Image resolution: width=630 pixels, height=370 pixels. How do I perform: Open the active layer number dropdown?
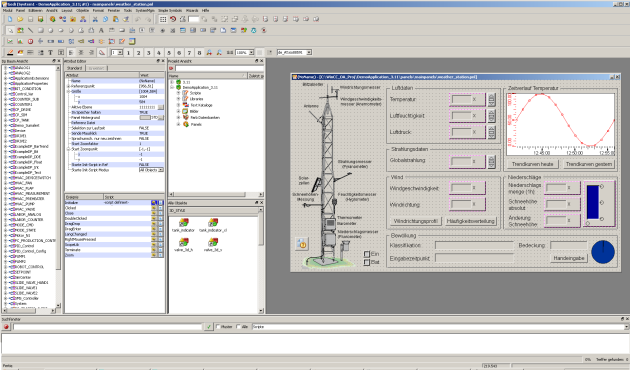click(120, 53)
